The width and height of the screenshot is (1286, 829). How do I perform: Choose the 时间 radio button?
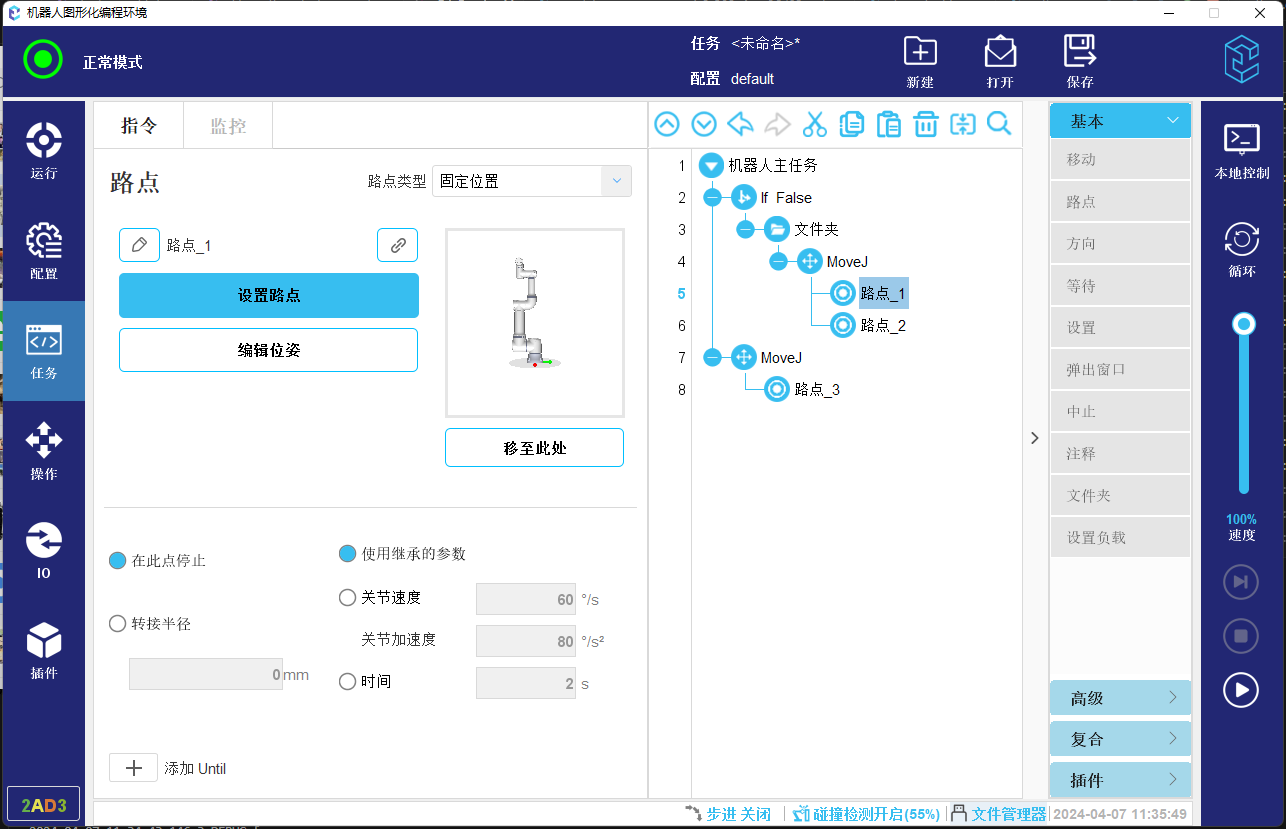(348, 682)
